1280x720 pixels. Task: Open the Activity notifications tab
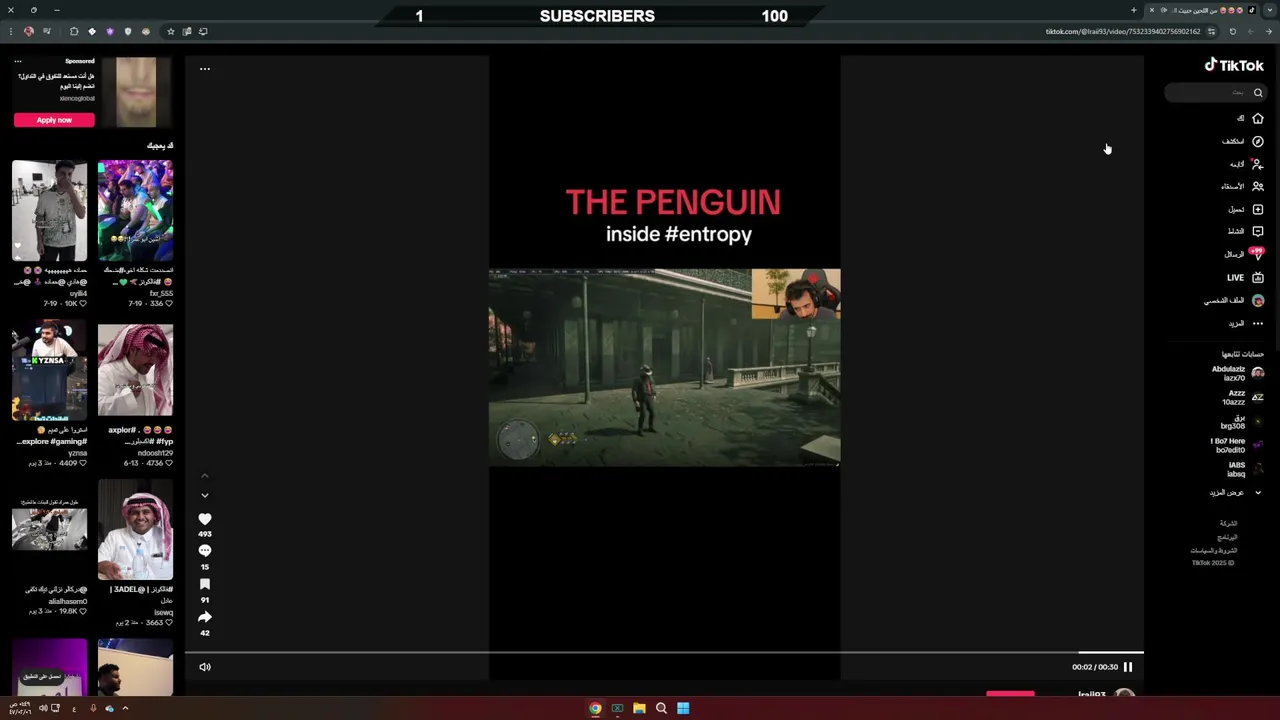point(1246,231)
